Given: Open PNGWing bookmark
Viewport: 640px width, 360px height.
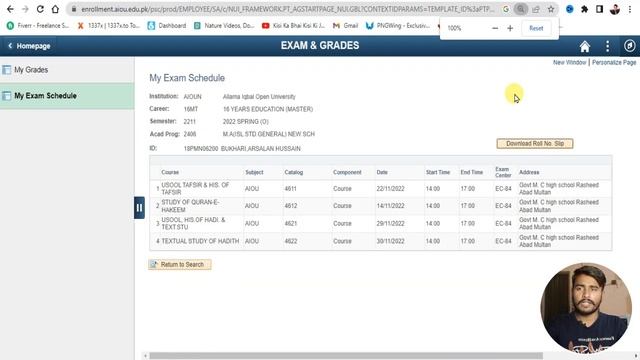Looking at the screenshot, I should pos(398,25).
